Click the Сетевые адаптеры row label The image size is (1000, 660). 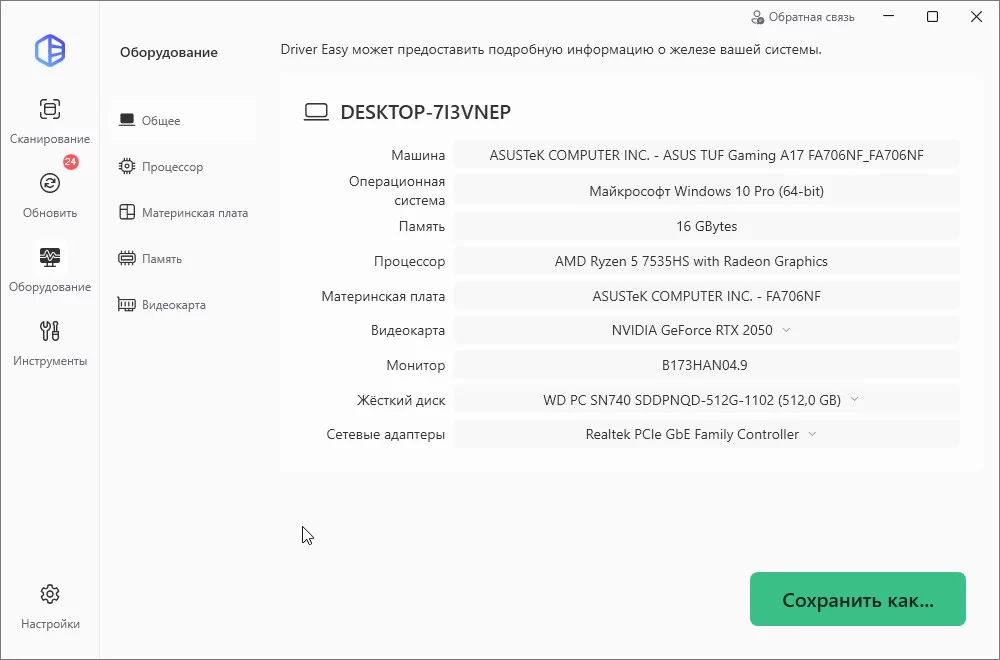click(x=385, y=435)
